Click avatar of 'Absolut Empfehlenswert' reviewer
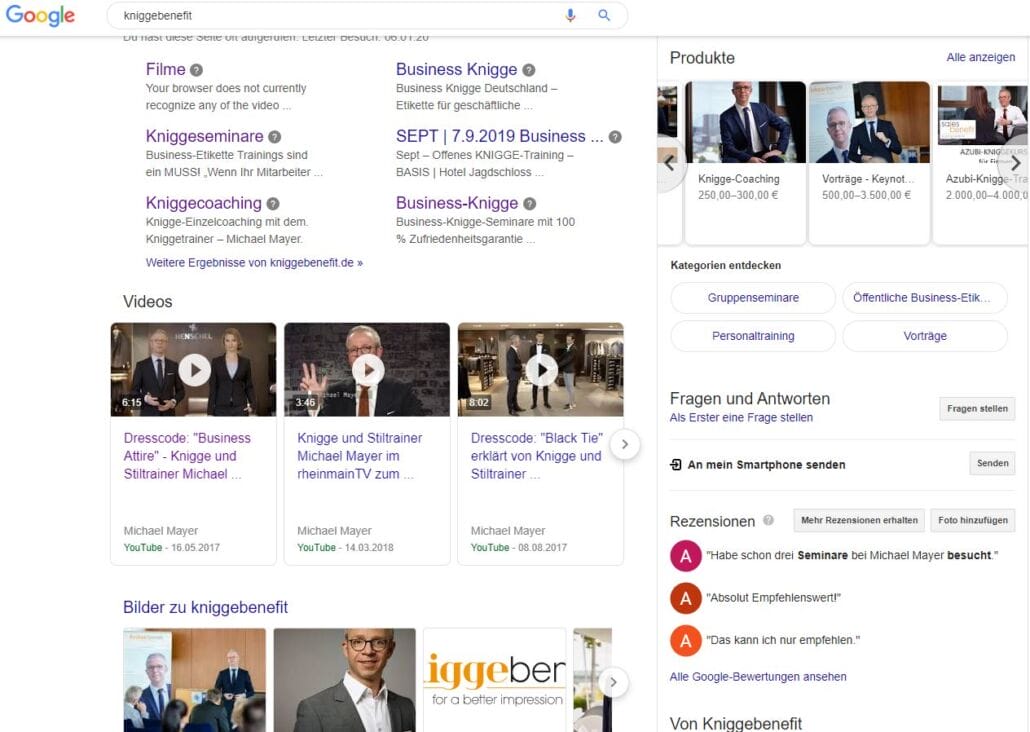Viewport: 1030px width, 732px height. [x=686, y=598]
